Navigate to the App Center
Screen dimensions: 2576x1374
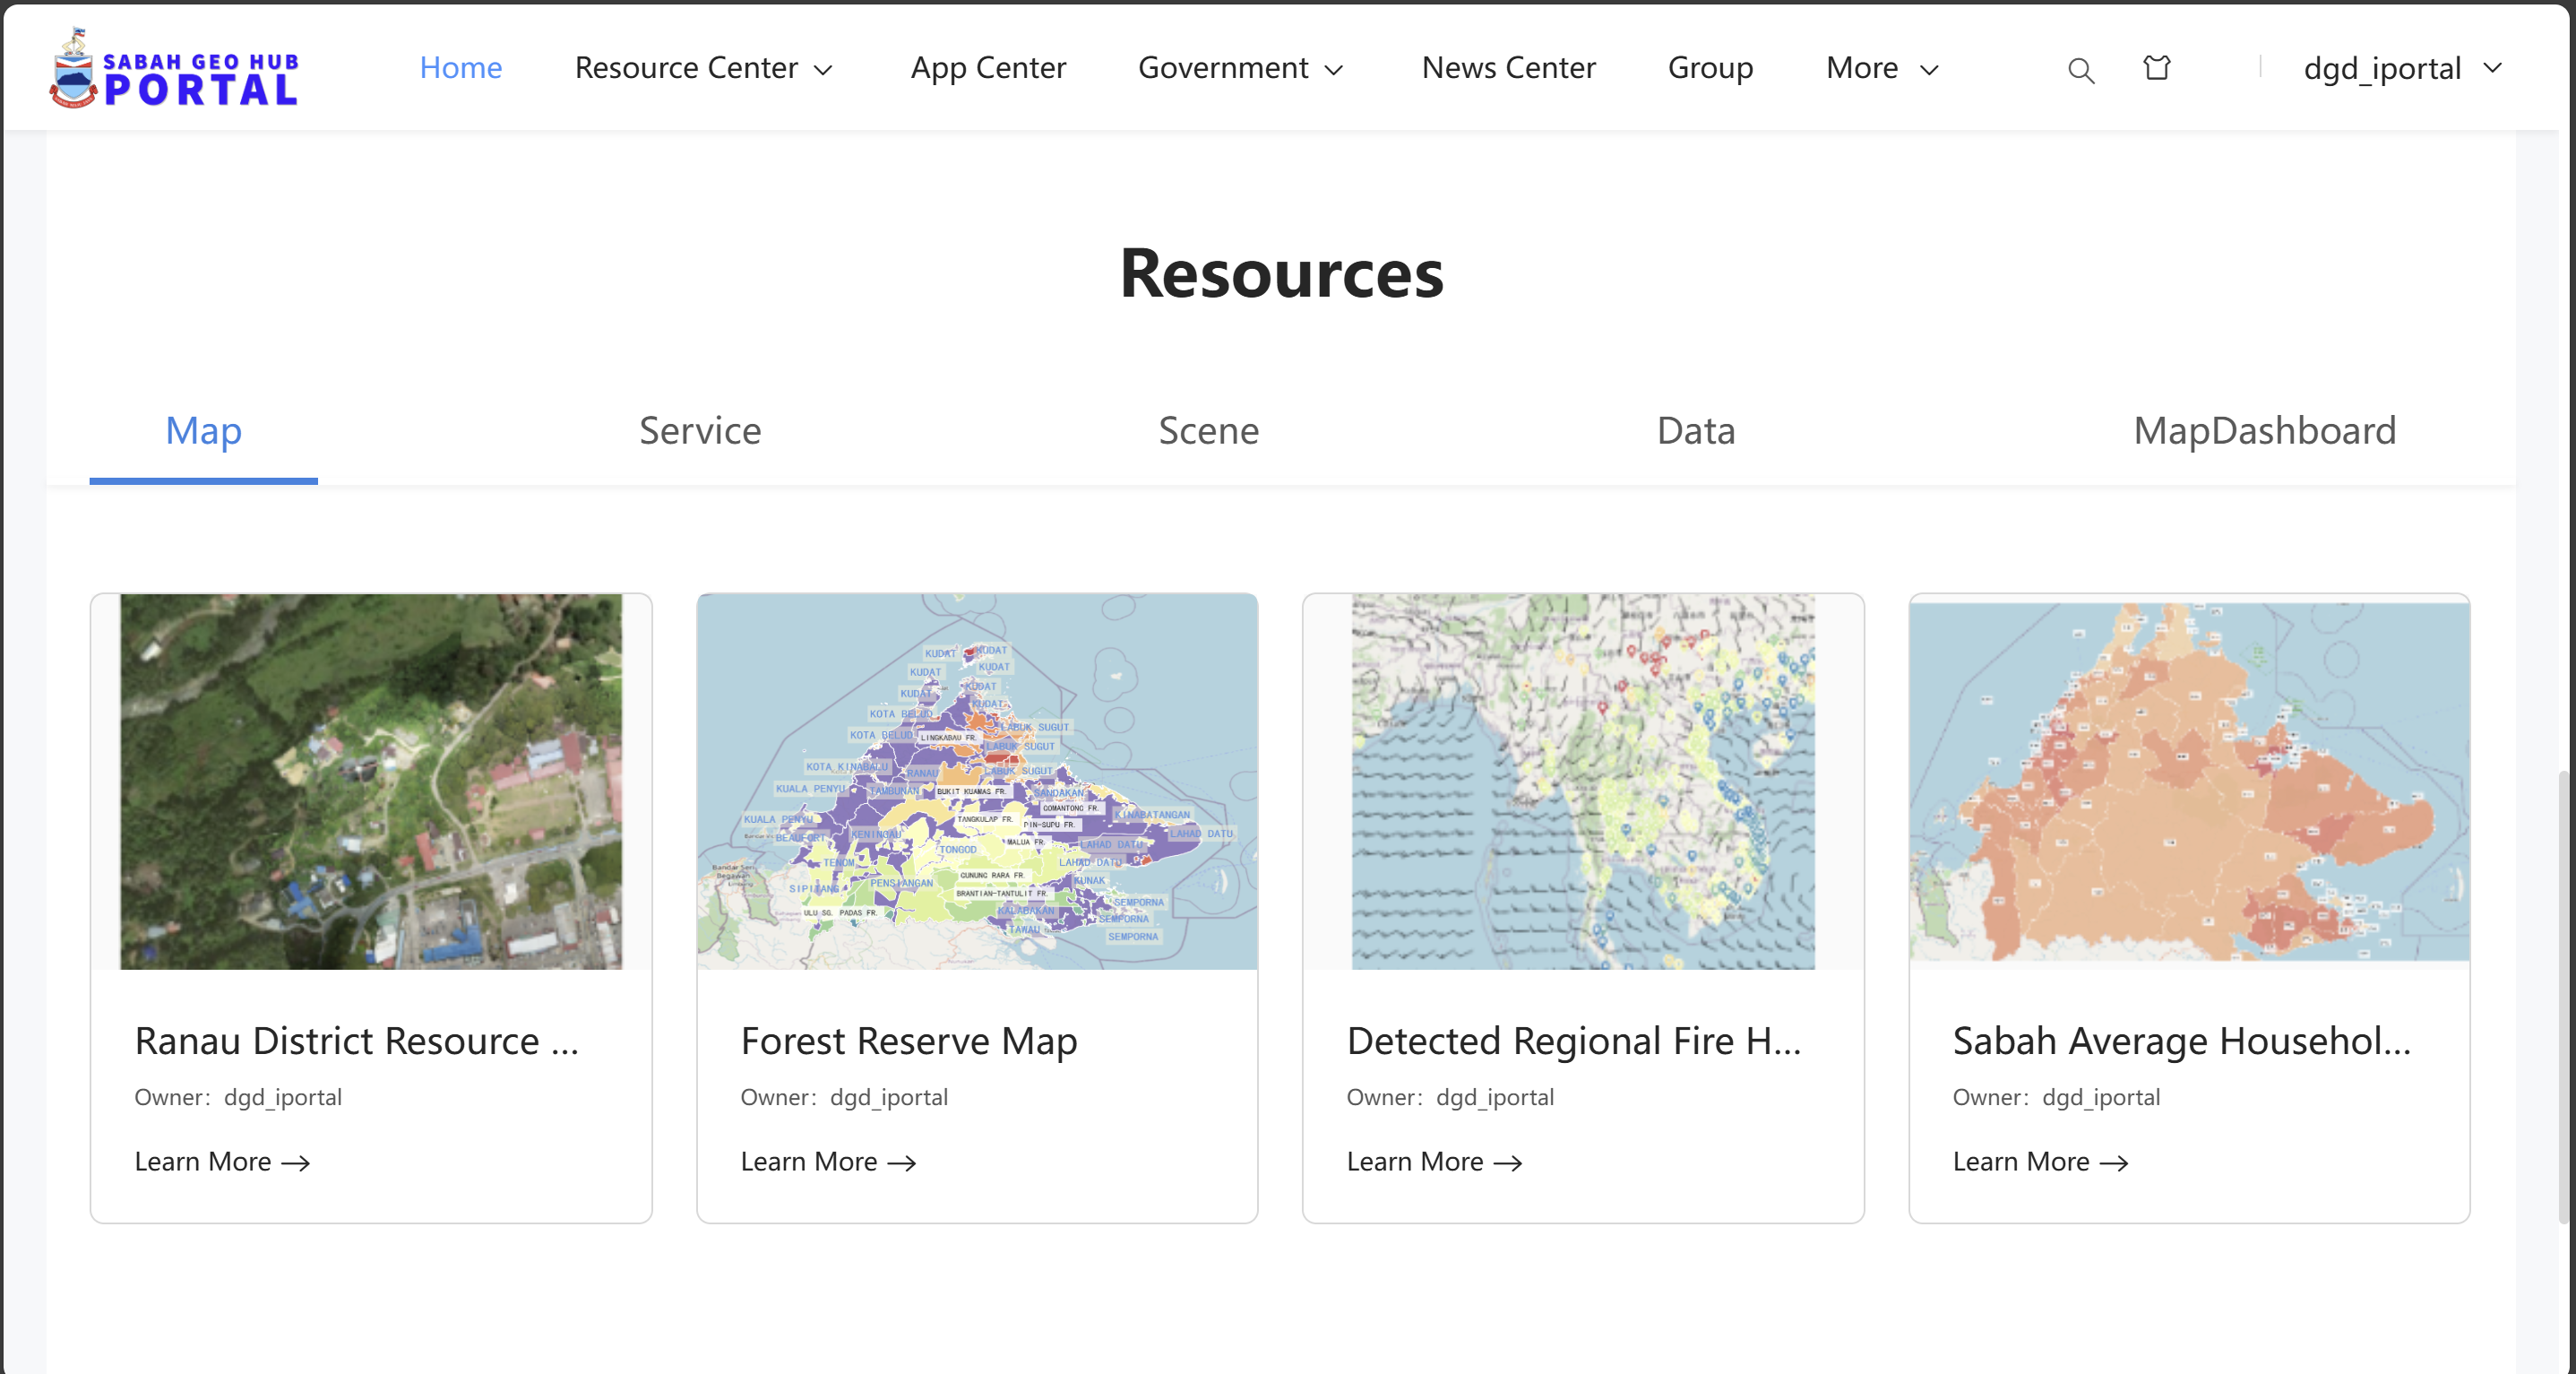pos(988,68)
